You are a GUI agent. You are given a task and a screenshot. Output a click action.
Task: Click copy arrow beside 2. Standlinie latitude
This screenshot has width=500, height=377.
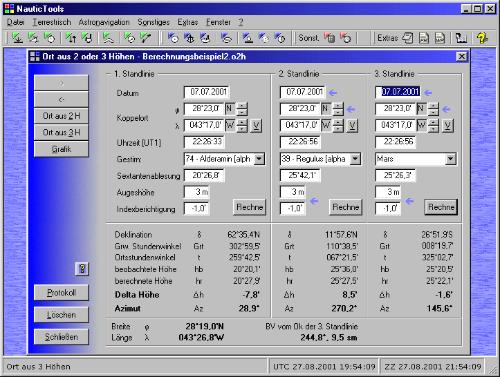351,109
